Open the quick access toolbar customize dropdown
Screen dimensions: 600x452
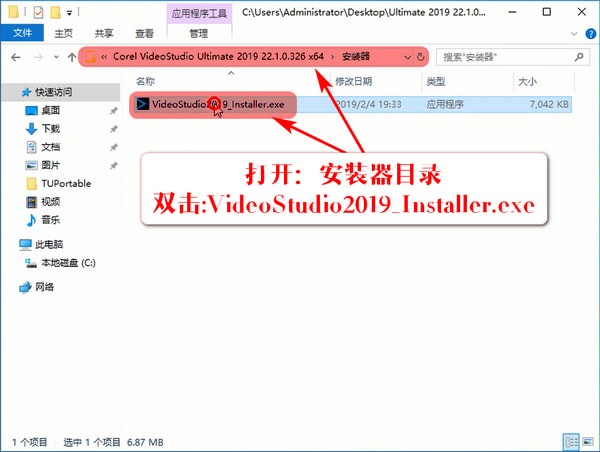point(69,13)
